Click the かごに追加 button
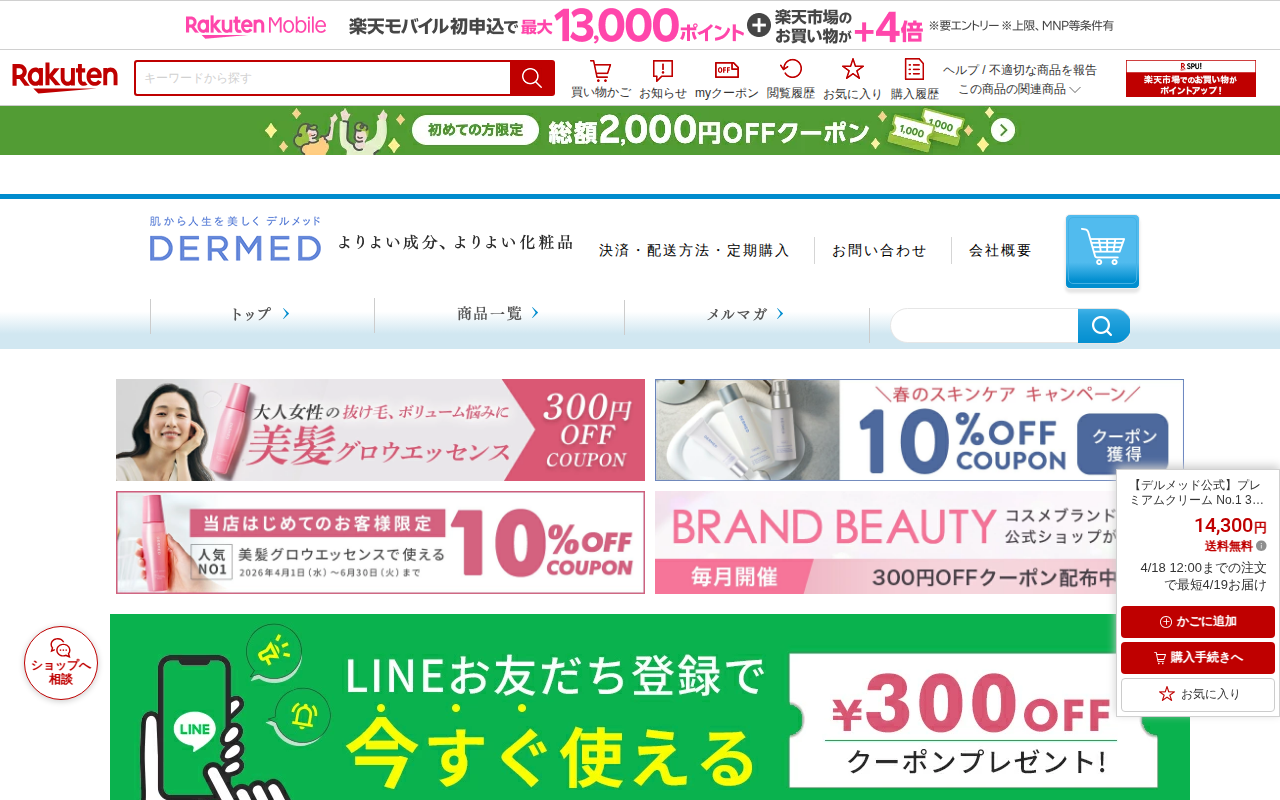The image size is (1280, 800). [1197, 622]
